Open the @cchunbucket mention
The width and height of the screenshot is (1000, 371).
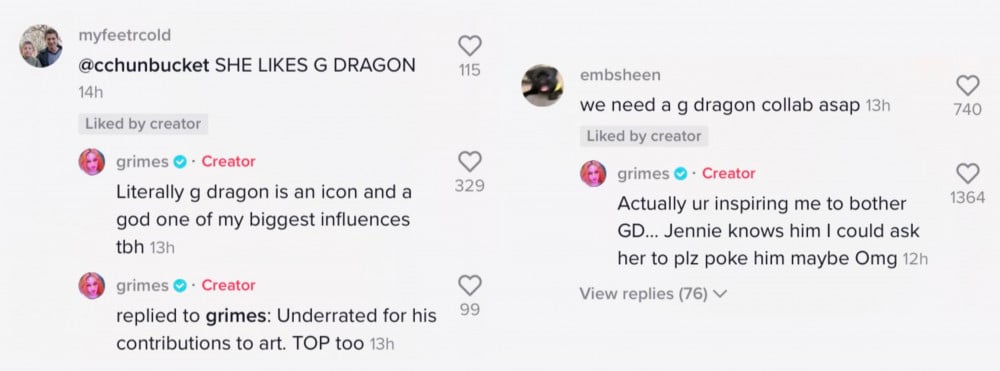(143, 65)
